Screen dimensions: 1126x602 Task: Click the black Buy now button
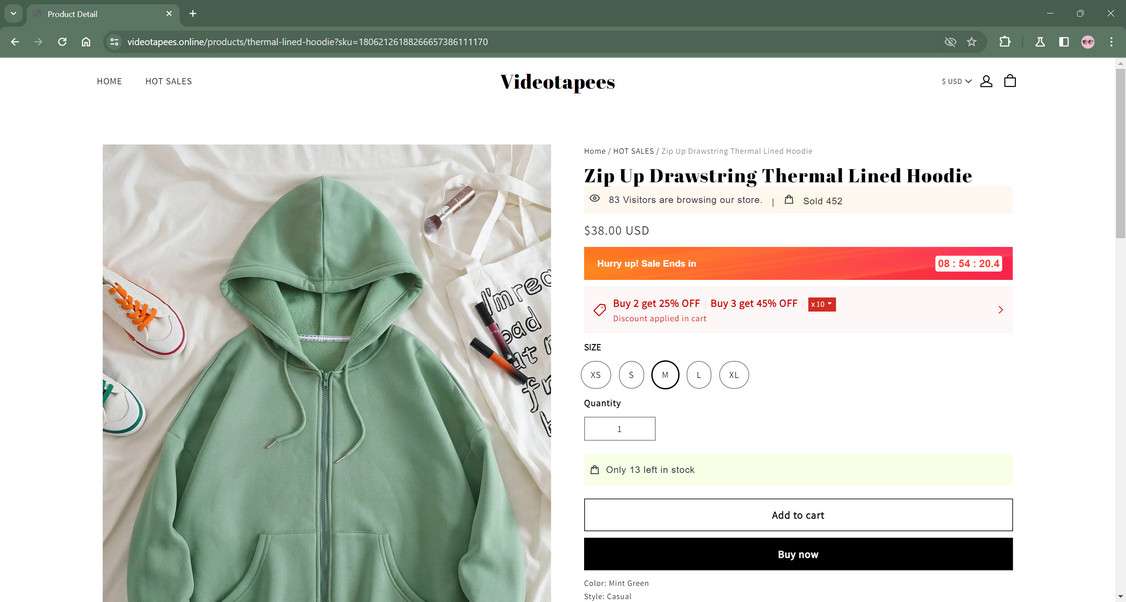[798, 554]
